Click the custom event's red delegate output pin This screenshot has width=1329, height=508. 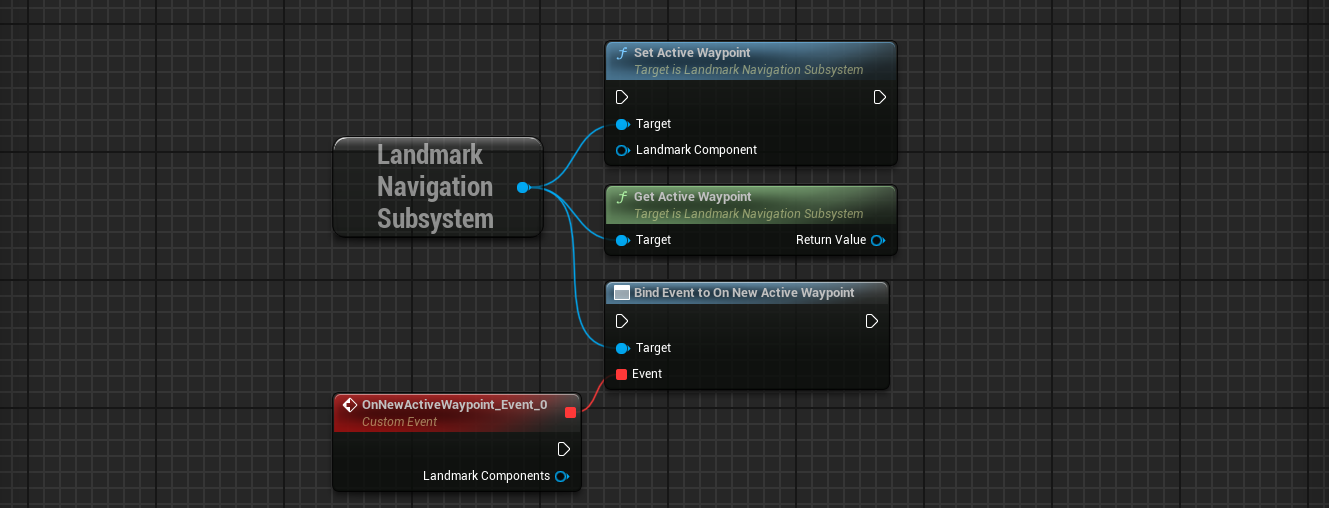point(570,412)
